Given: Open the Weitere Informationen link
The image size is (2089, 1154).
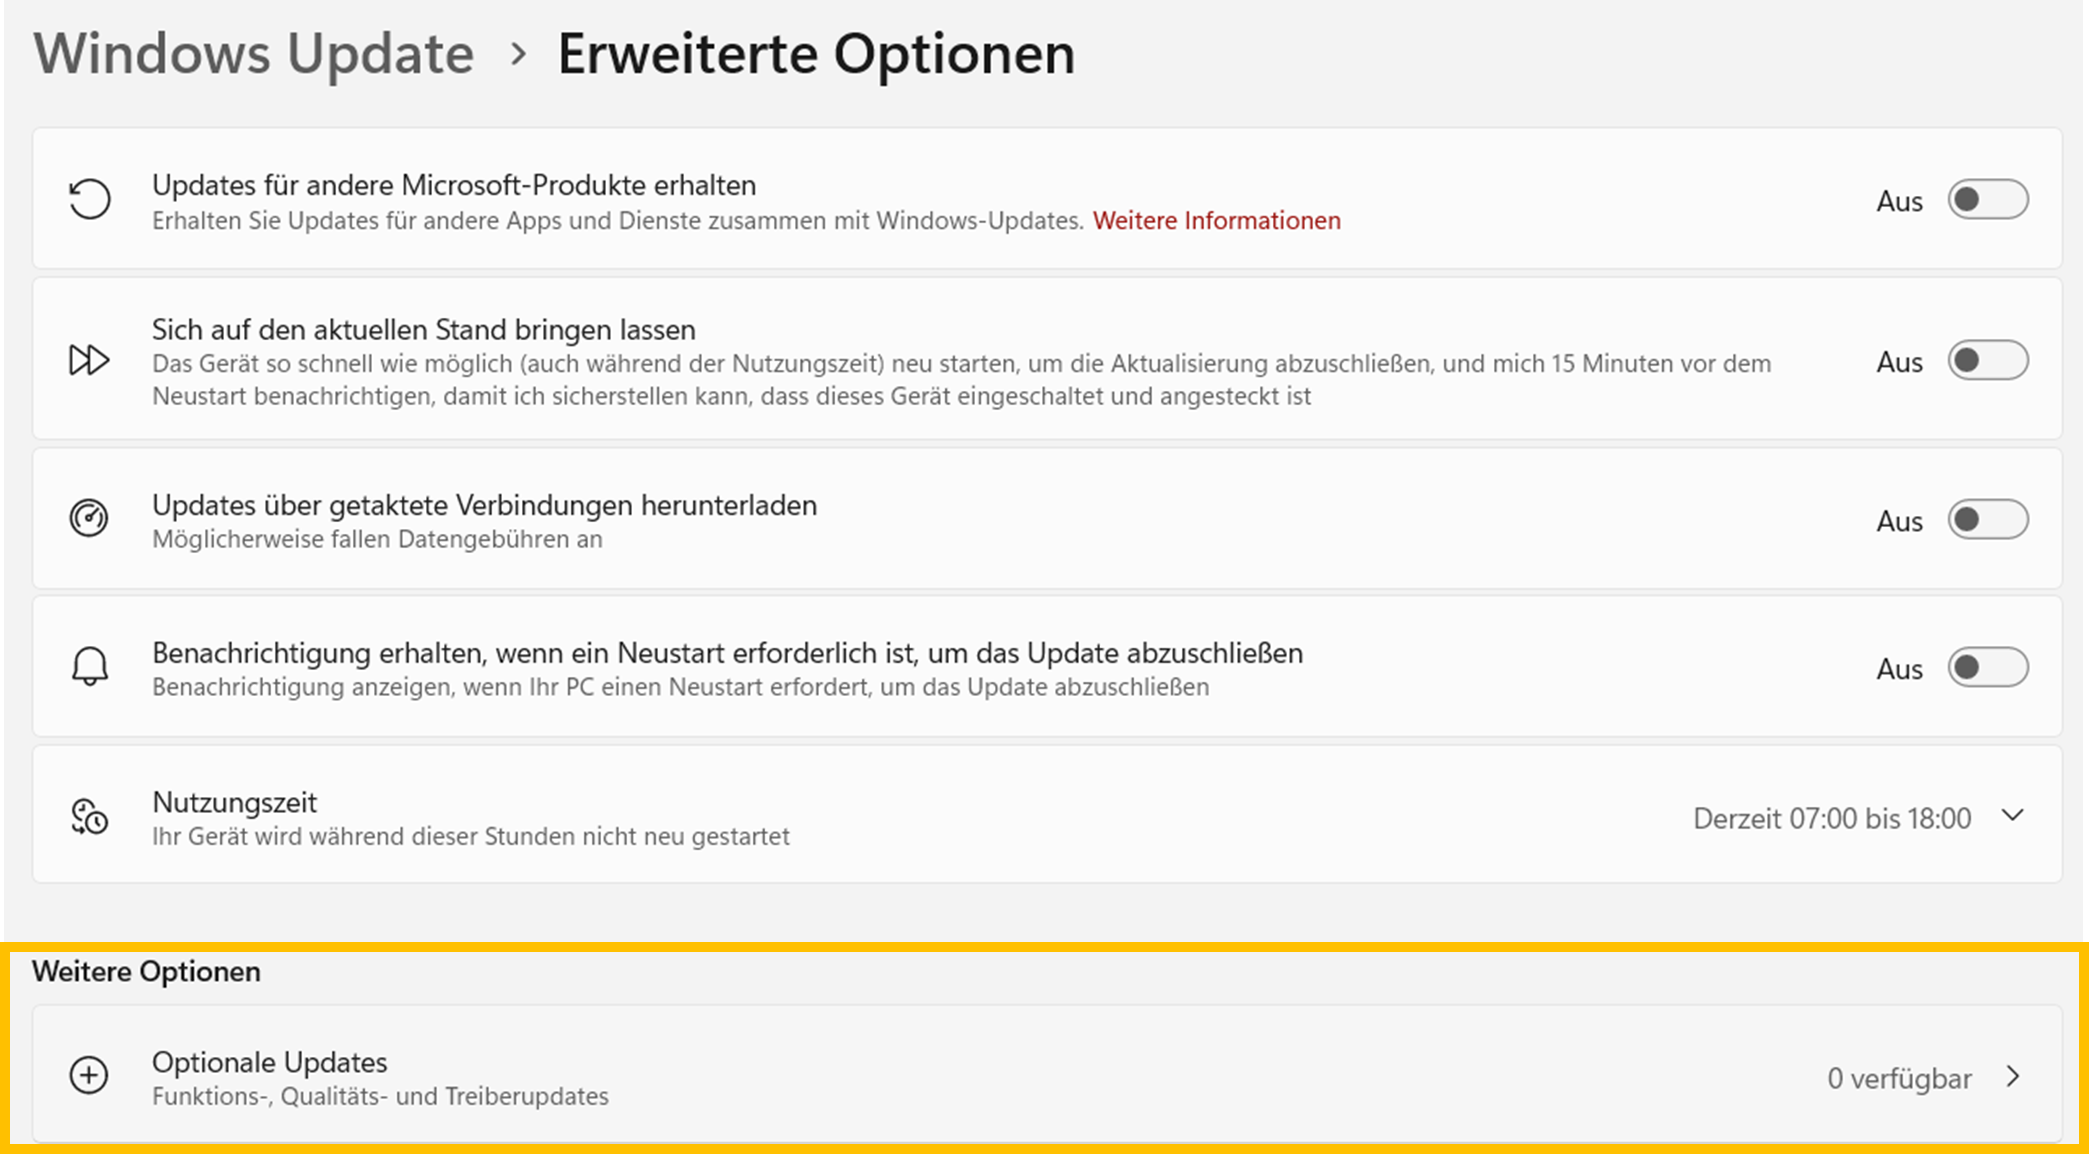Looking at the screenshot, I should click(x=1216, y=220).
